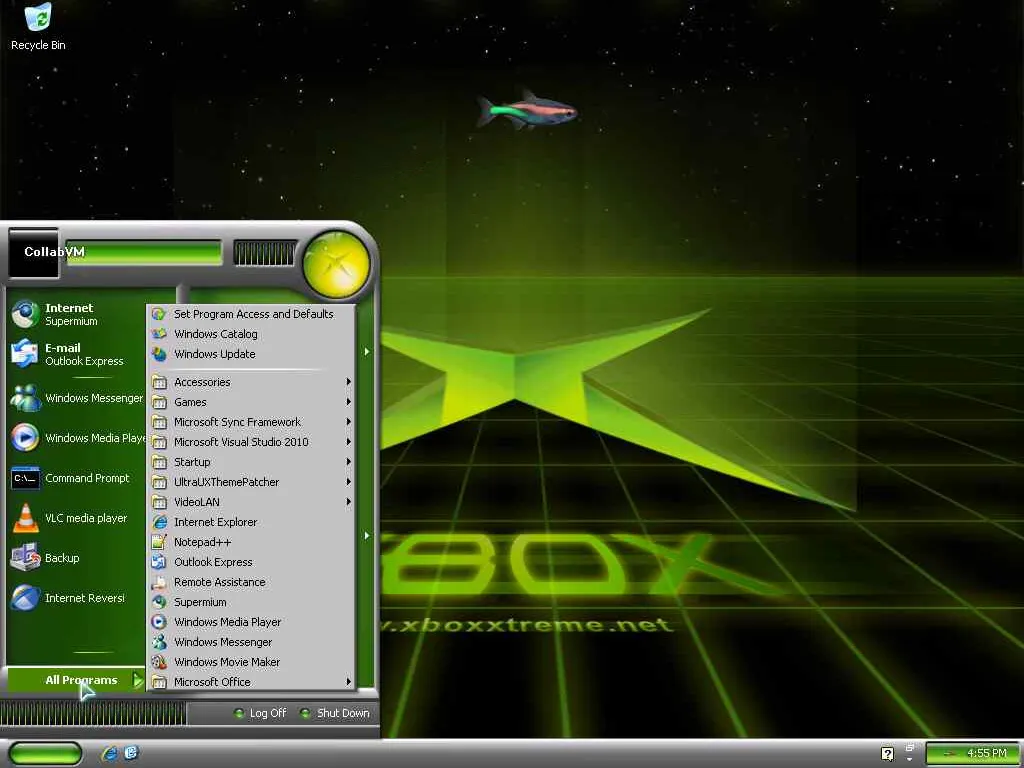Click the second quick launch icon on taskbar
Screen dimensions: 1024x768
[131, 753]
